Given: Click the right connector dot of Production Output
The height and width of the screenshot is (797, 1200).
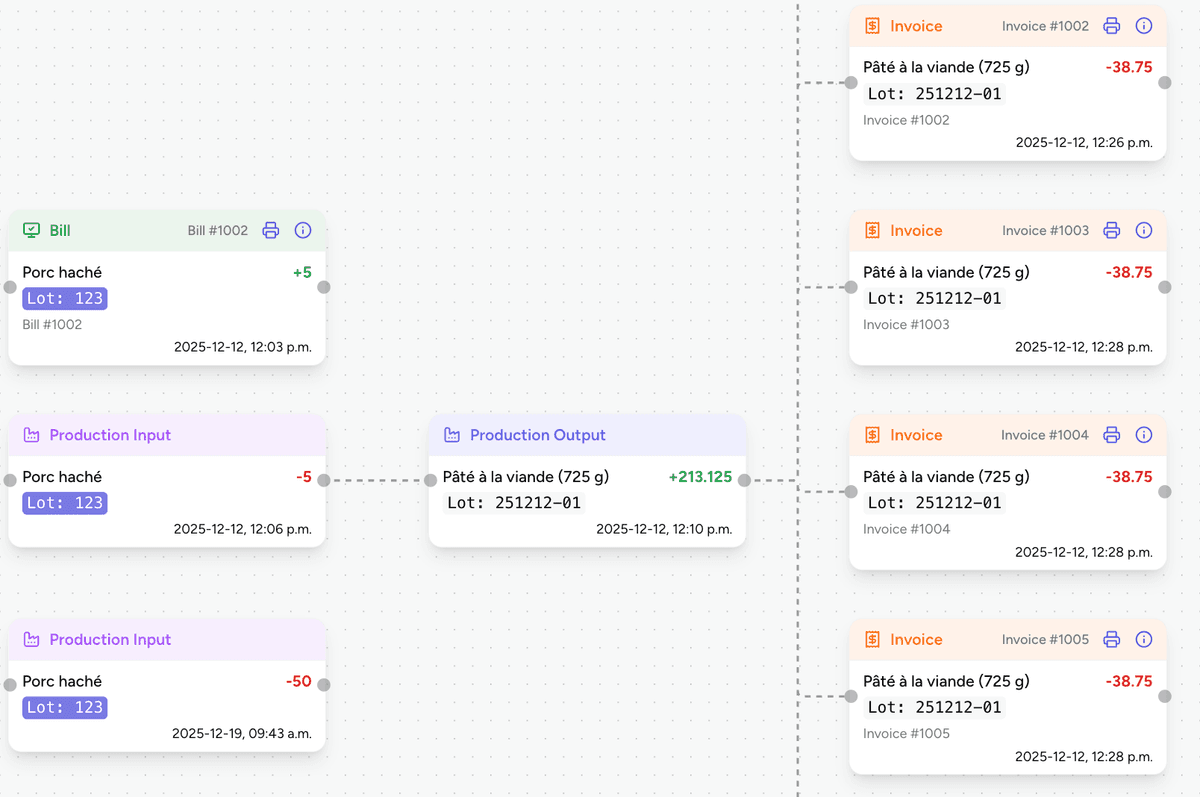Looking at the screenshot, I should (745, 480).
